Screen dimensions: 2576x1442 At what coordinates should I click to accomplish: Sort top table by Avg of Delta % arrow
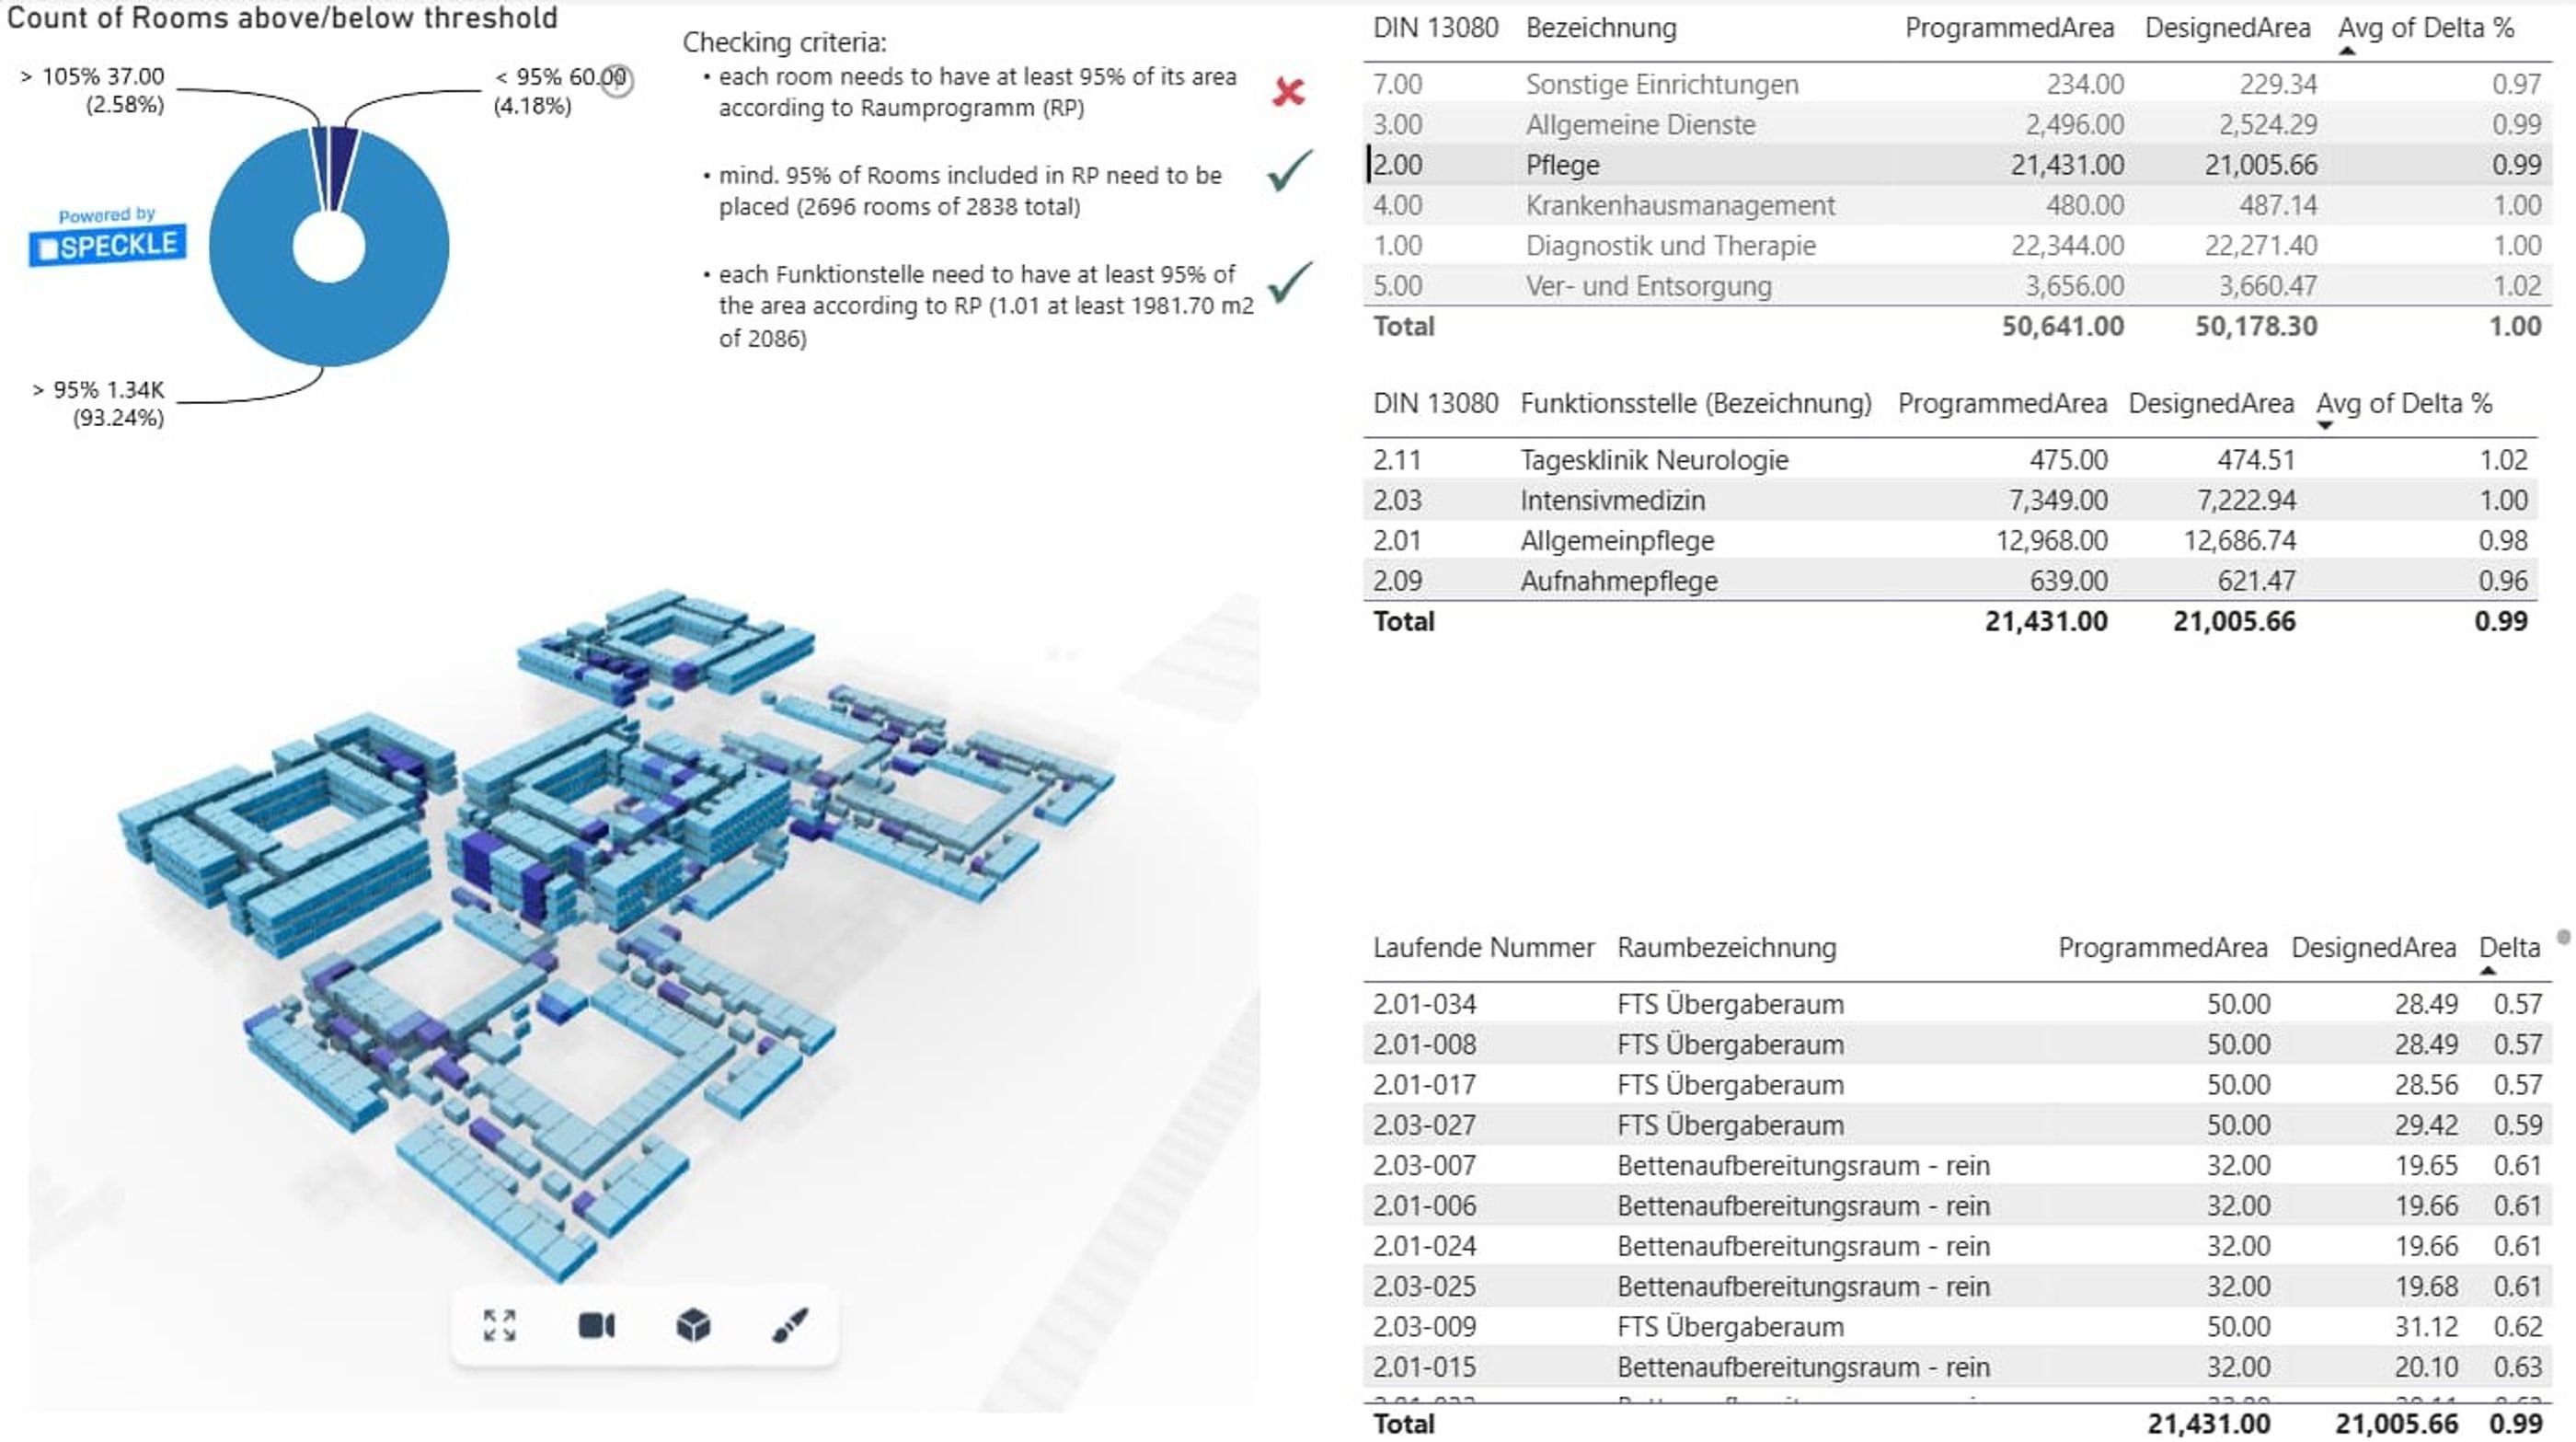(x=2347, y=51)
